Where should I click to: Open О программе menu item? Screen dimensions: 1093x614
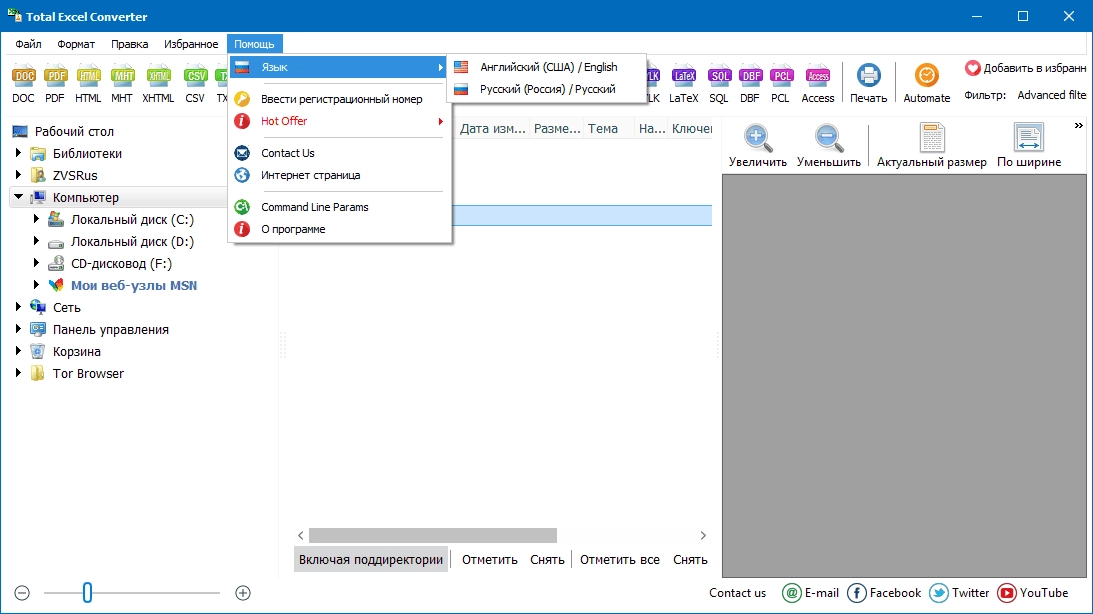click(x=339, y=229)
